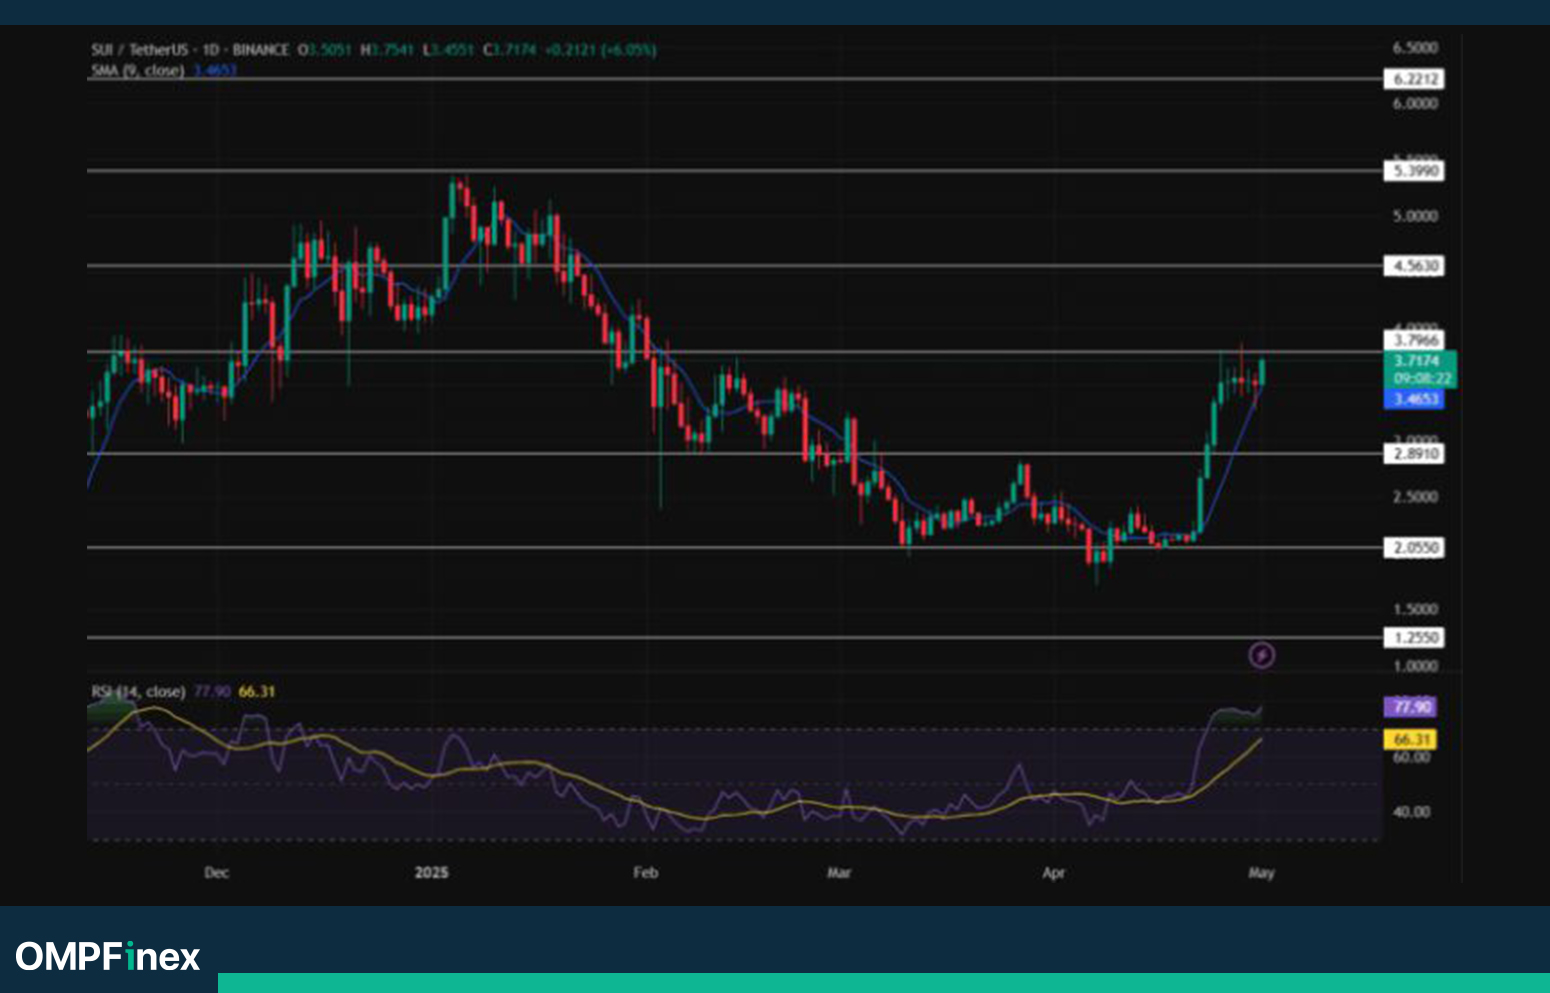The width and height of the screenshot is (1550, 993).
Task: Click the purple RSI value label 77.90
Action: [1410, 707]
